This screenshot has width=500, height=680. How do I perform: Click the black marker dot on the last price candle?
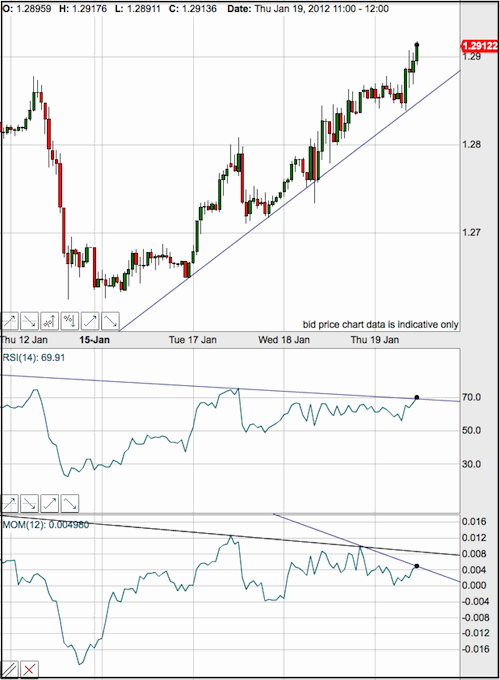pos(417,44)
